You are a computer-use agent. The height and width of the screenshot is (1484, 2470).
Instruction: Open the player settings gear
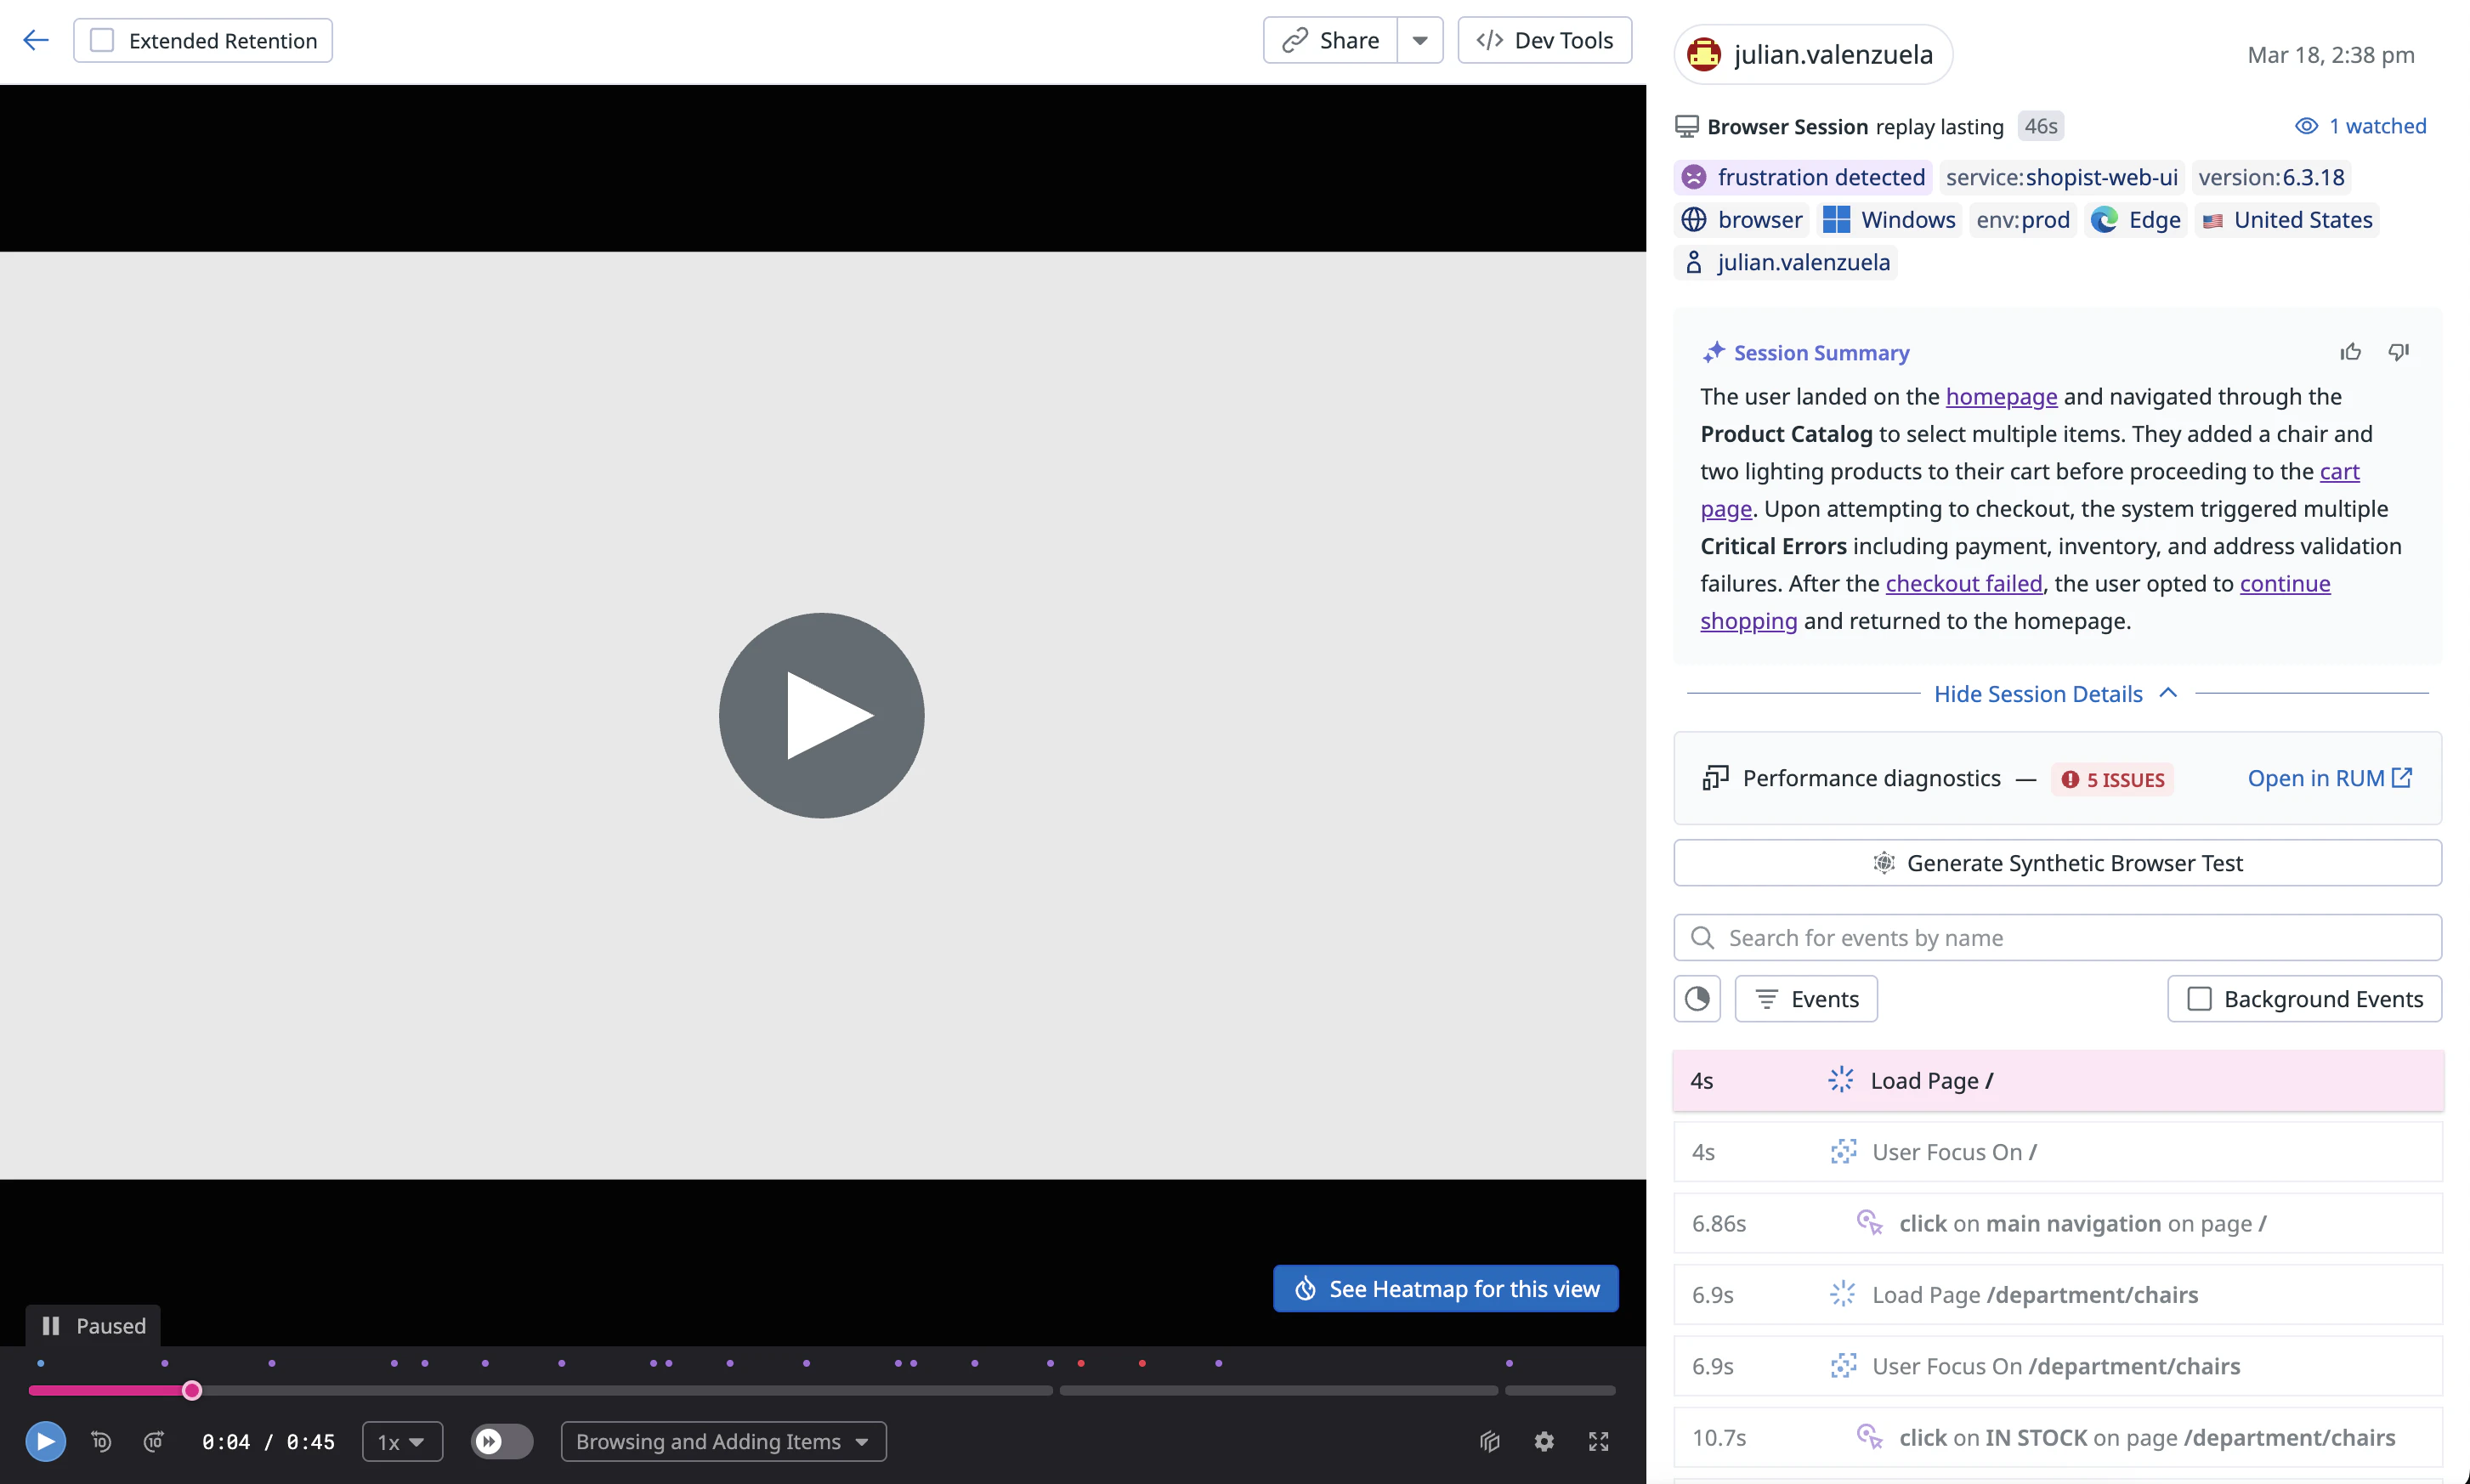1544,1441
